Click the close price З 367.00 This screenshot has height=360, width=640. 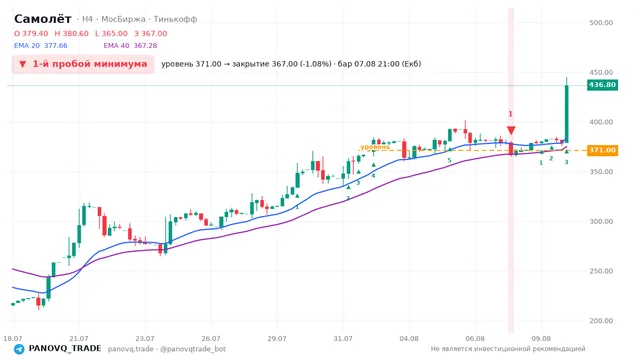151,34
